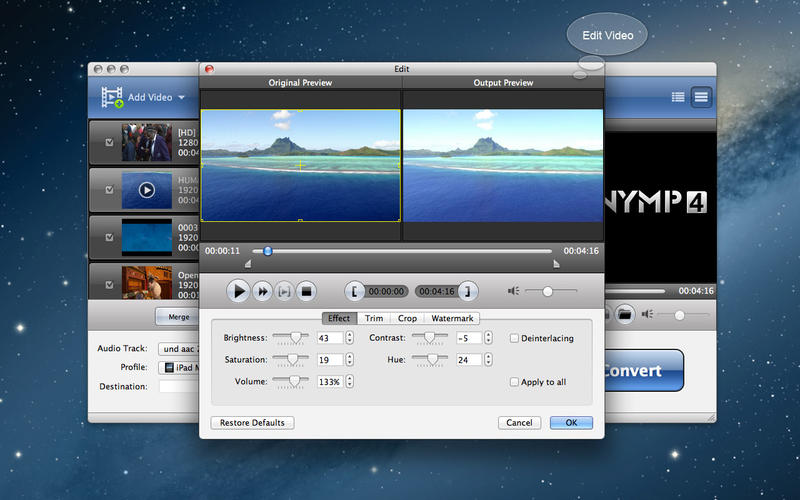The width and height of the screenshot is (800, 500).
Task: Click the Restore Defaults button
Action: pos(252,423)
